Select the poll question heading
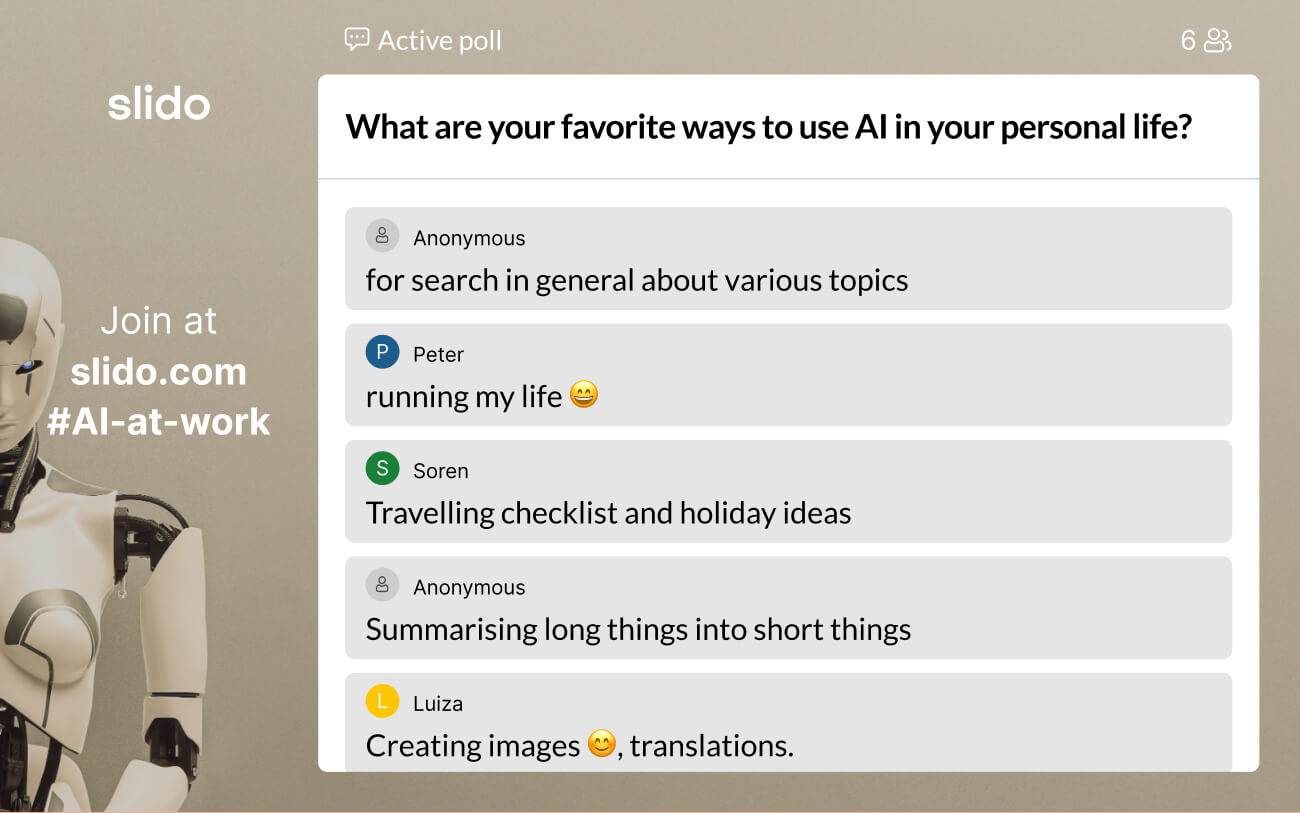Screen dimensions: 1300x813 click(x=768, y=127)
